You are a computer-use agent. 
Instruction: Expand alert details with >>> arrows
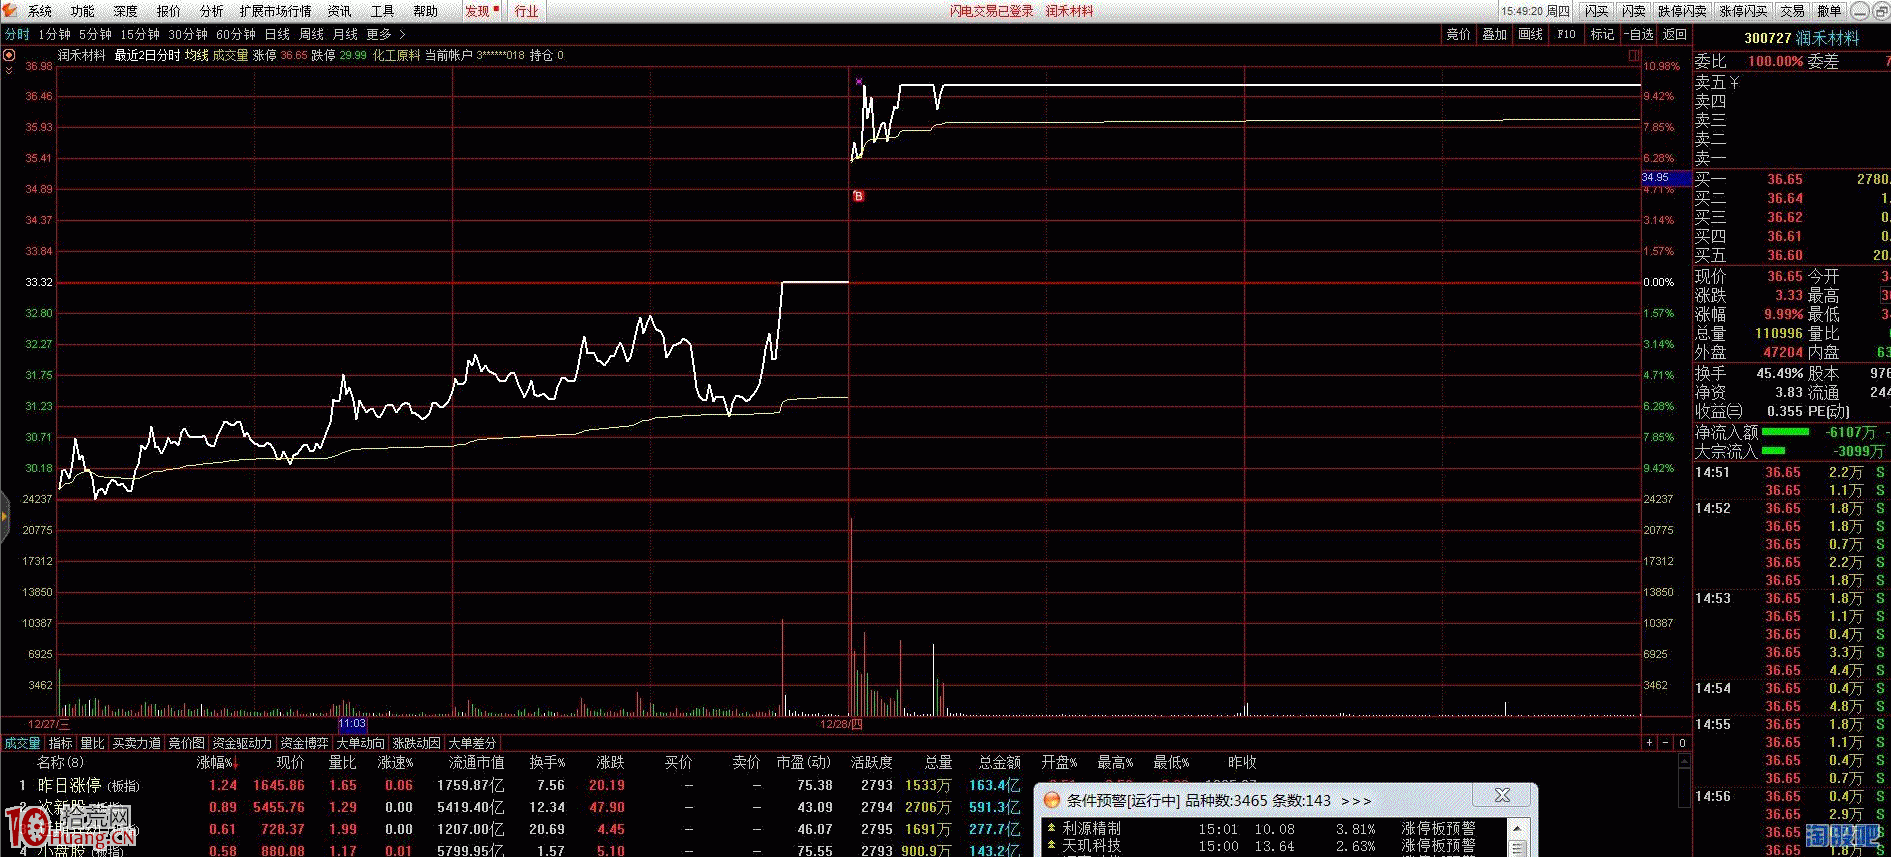tap(1356, 800)
